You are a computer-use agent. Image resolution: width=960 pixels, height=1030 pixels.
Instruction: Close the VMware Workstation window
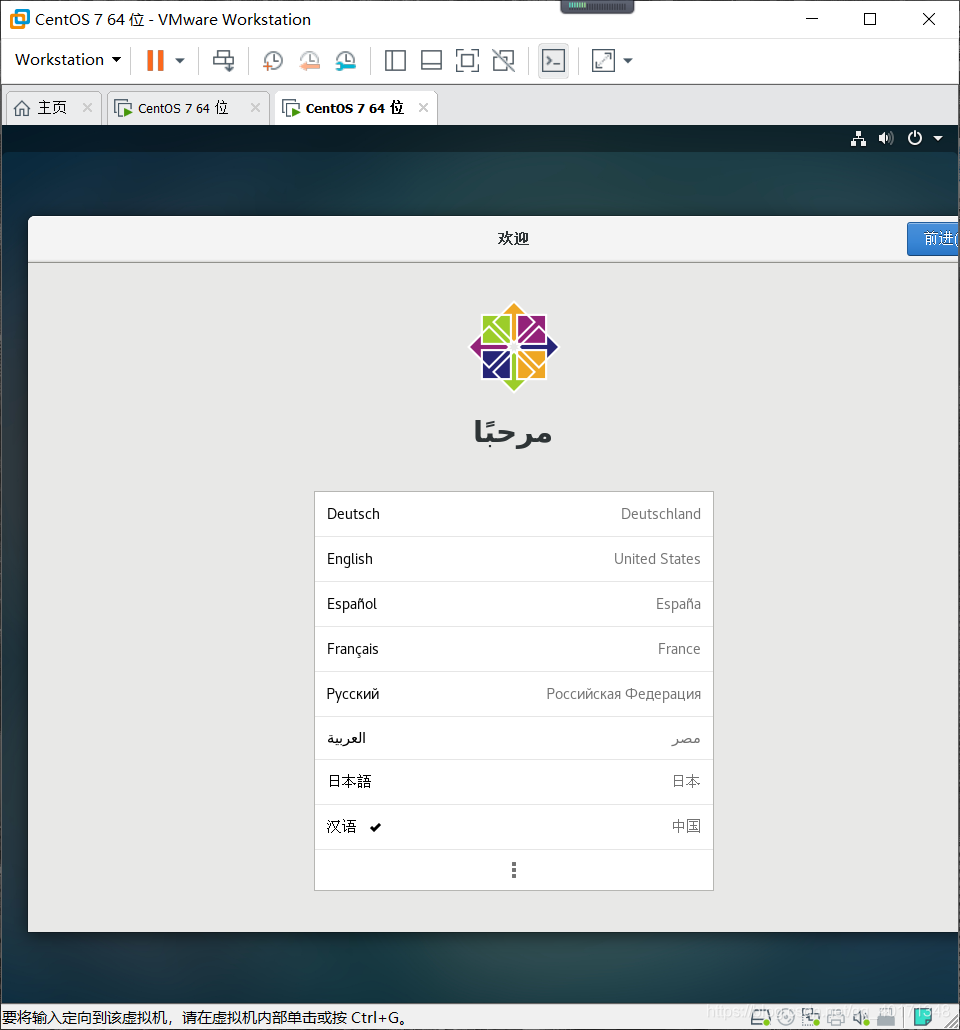(928, 19)
